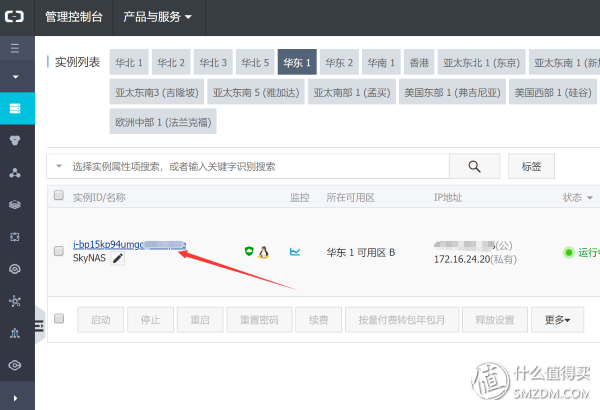Switch to the 华北 1 region tab
Viewport: 600px width, 410px height.
tap(129, 62)
